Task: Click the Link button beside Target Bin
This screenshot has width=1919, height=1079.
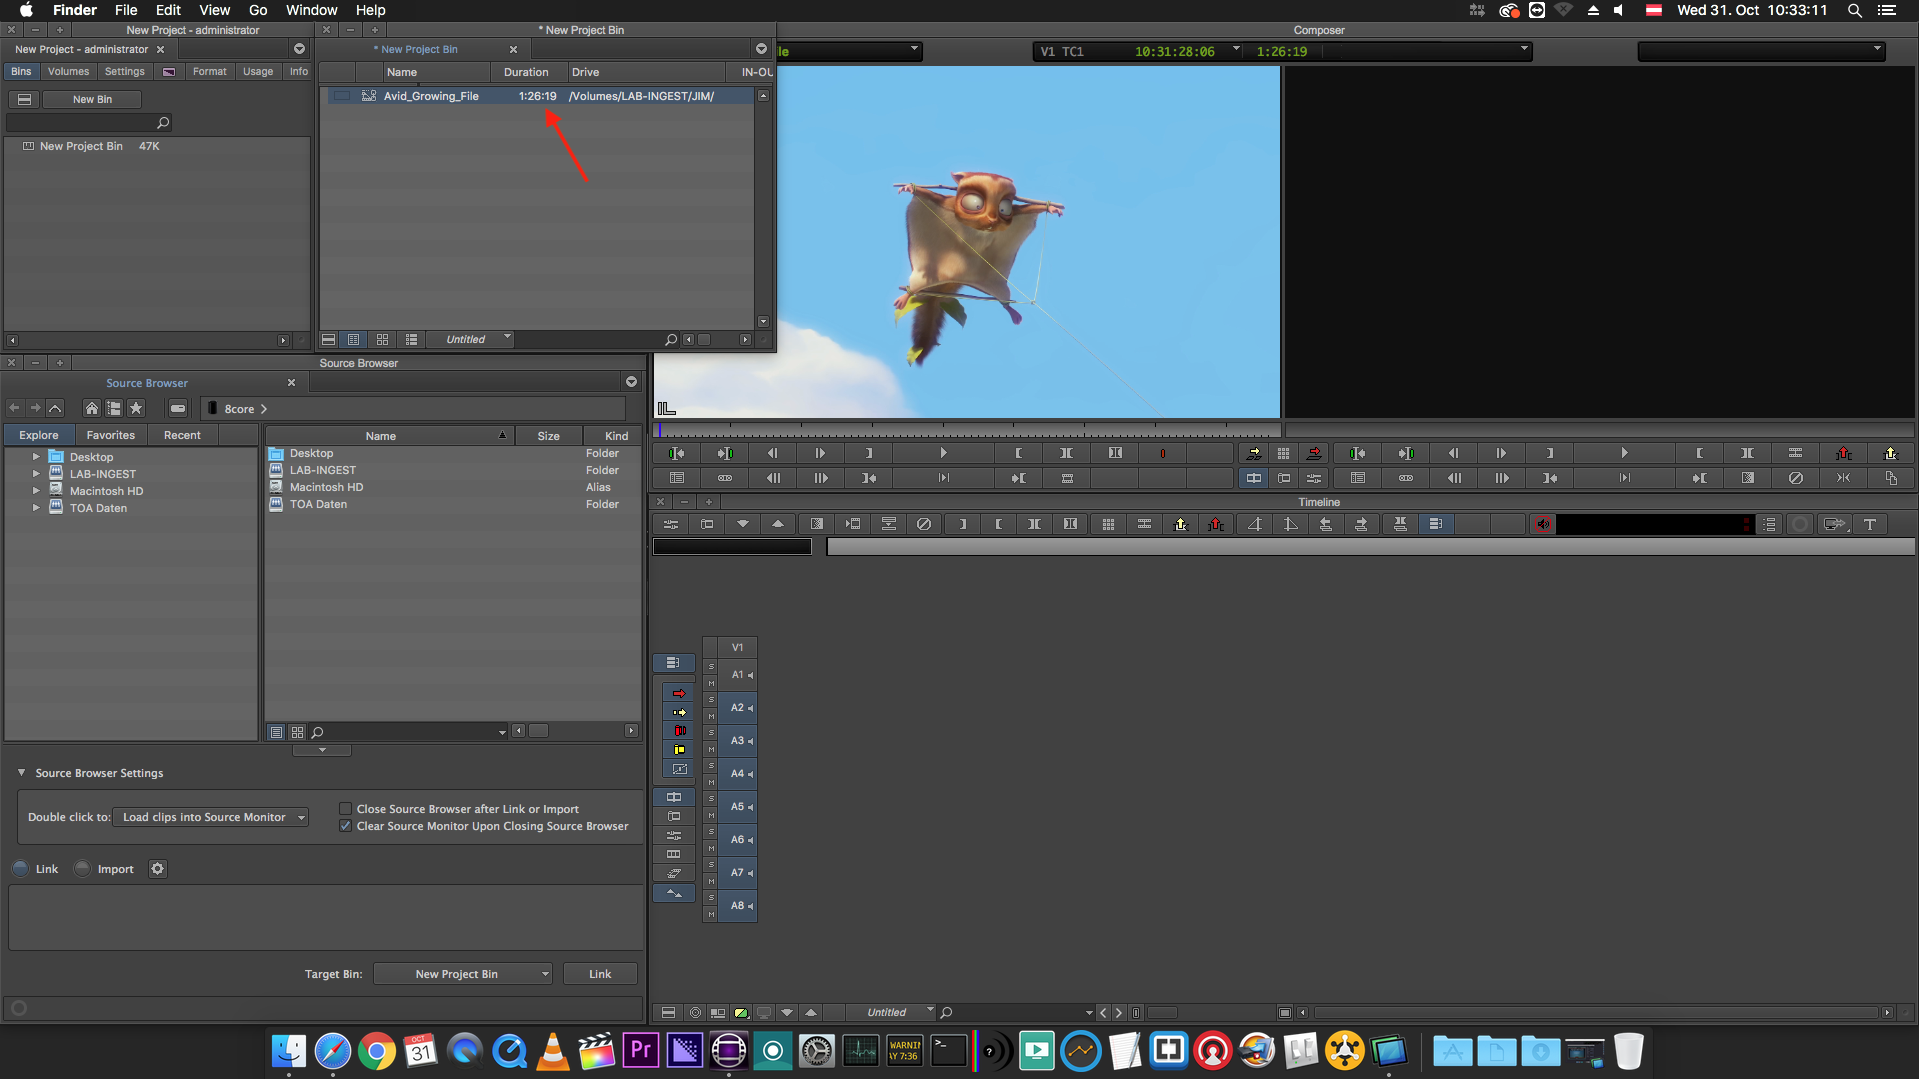Action: 600,974
